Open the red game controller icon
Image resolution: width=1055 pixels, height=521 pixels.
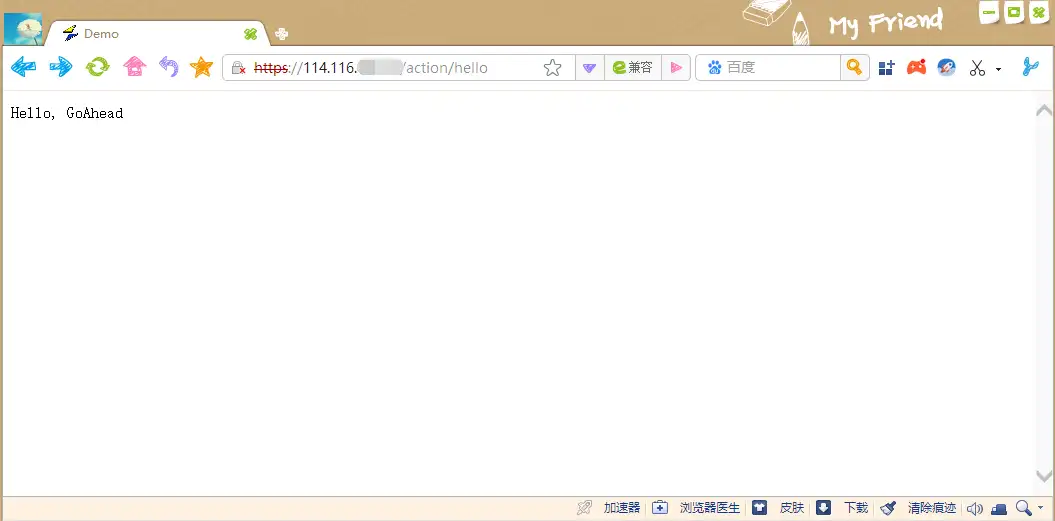pos(916,68)
